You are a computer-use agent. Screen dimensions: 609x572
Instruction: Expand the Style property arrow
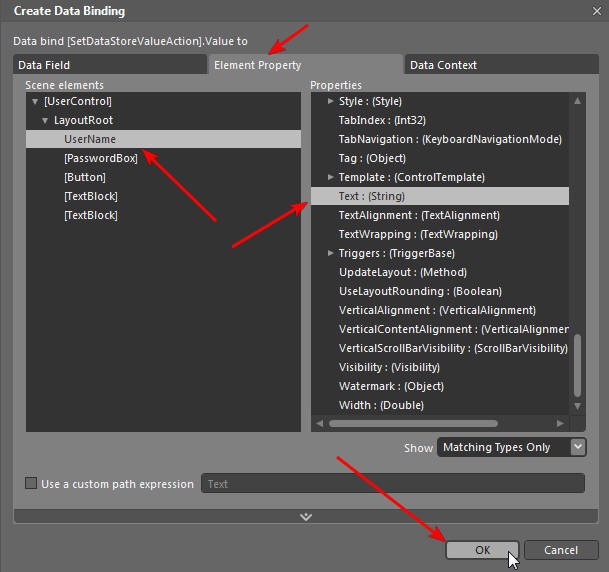point(331,101)
